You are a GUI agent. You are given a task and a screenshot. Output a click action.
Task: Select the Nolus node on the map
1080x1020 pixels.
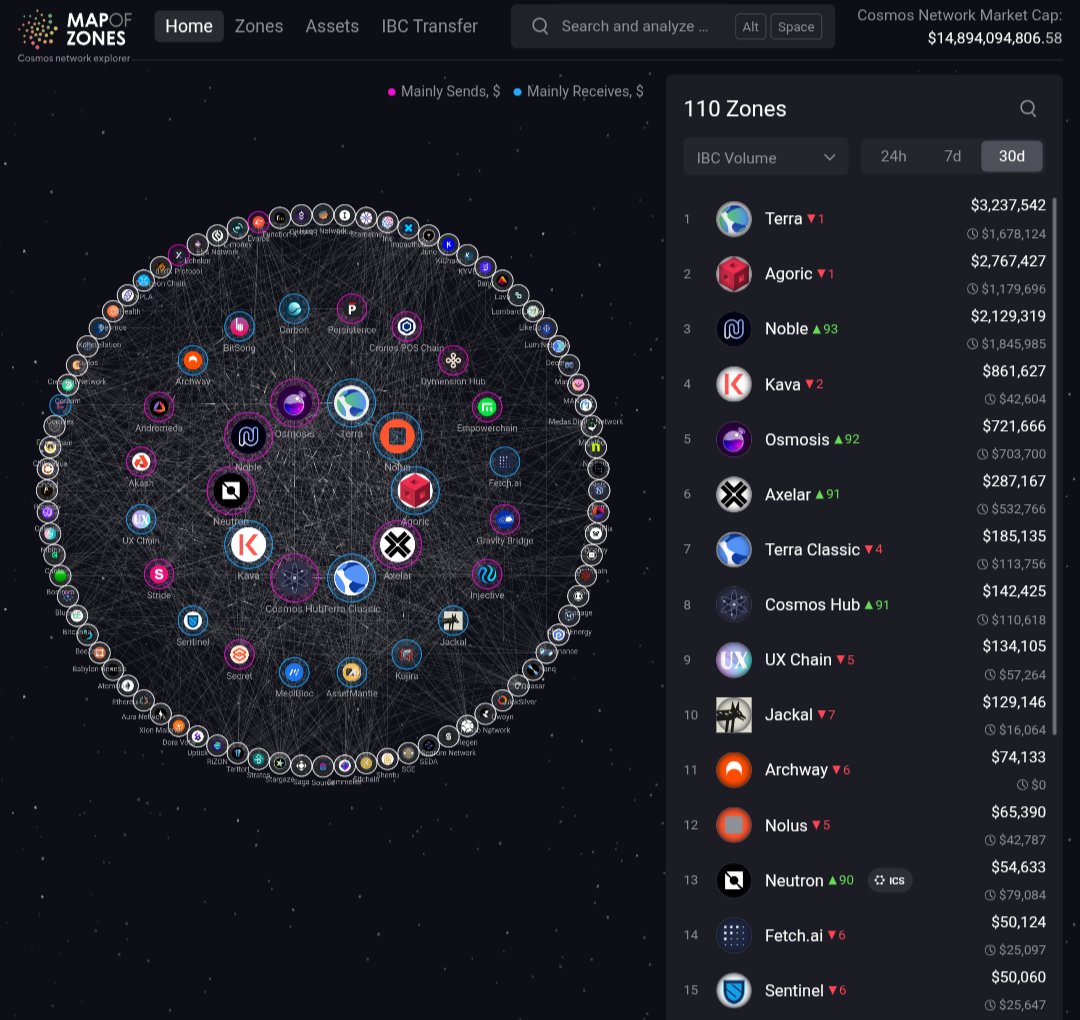[397, 436]
